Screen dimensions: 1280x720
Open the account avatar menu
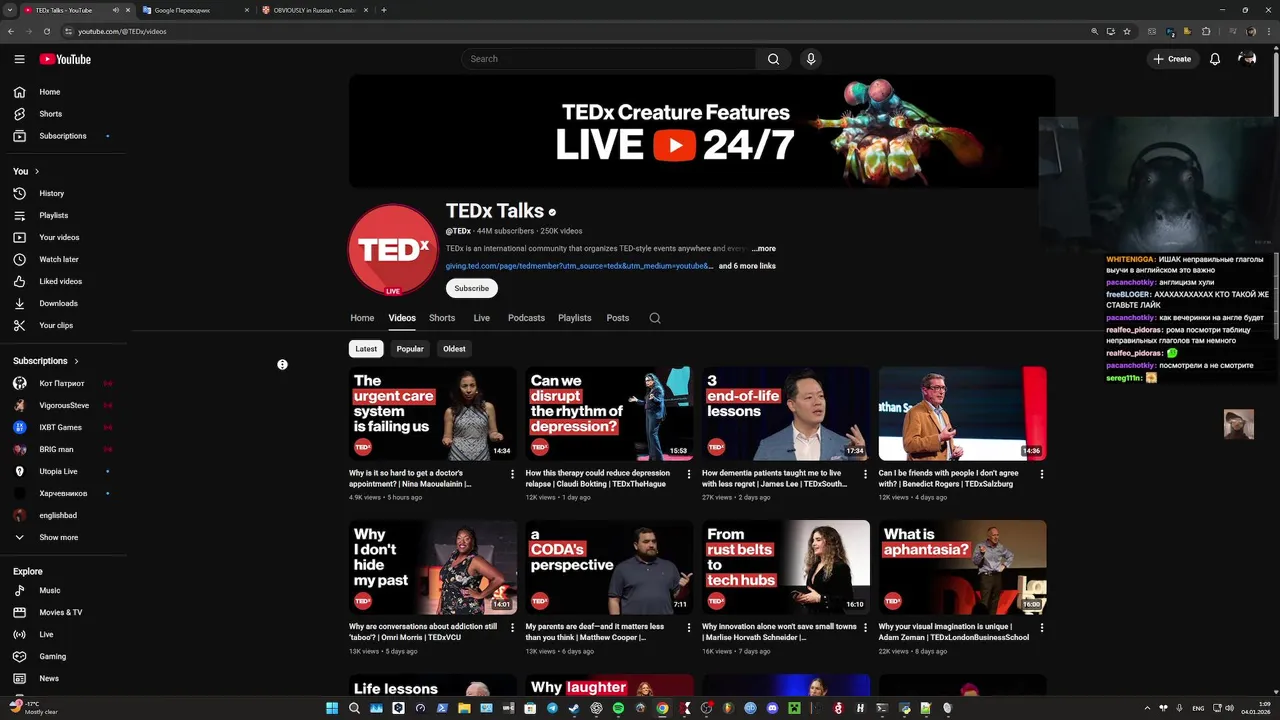(1247, 59)
